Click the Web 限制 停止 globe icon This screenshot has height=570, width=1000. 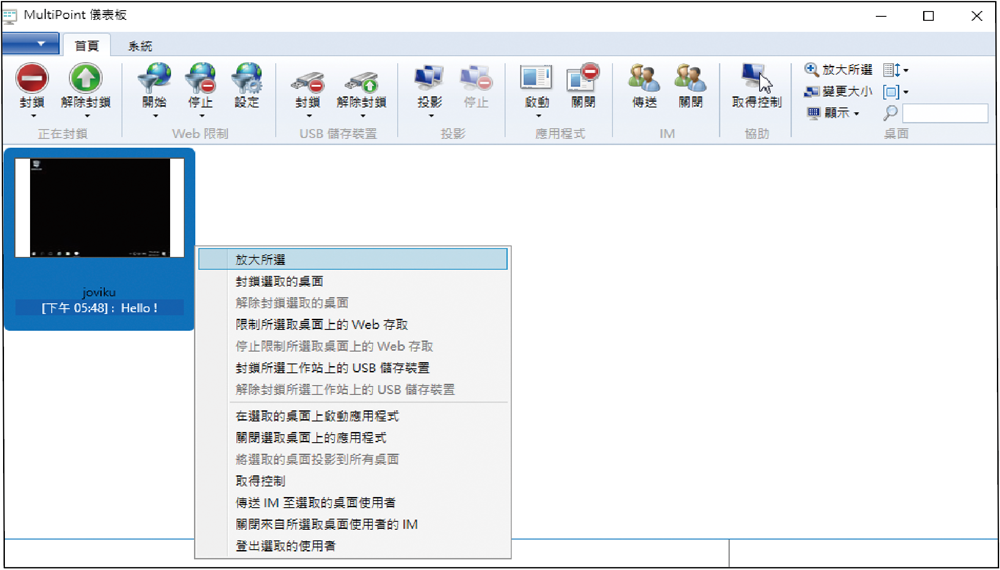(200, 78)
